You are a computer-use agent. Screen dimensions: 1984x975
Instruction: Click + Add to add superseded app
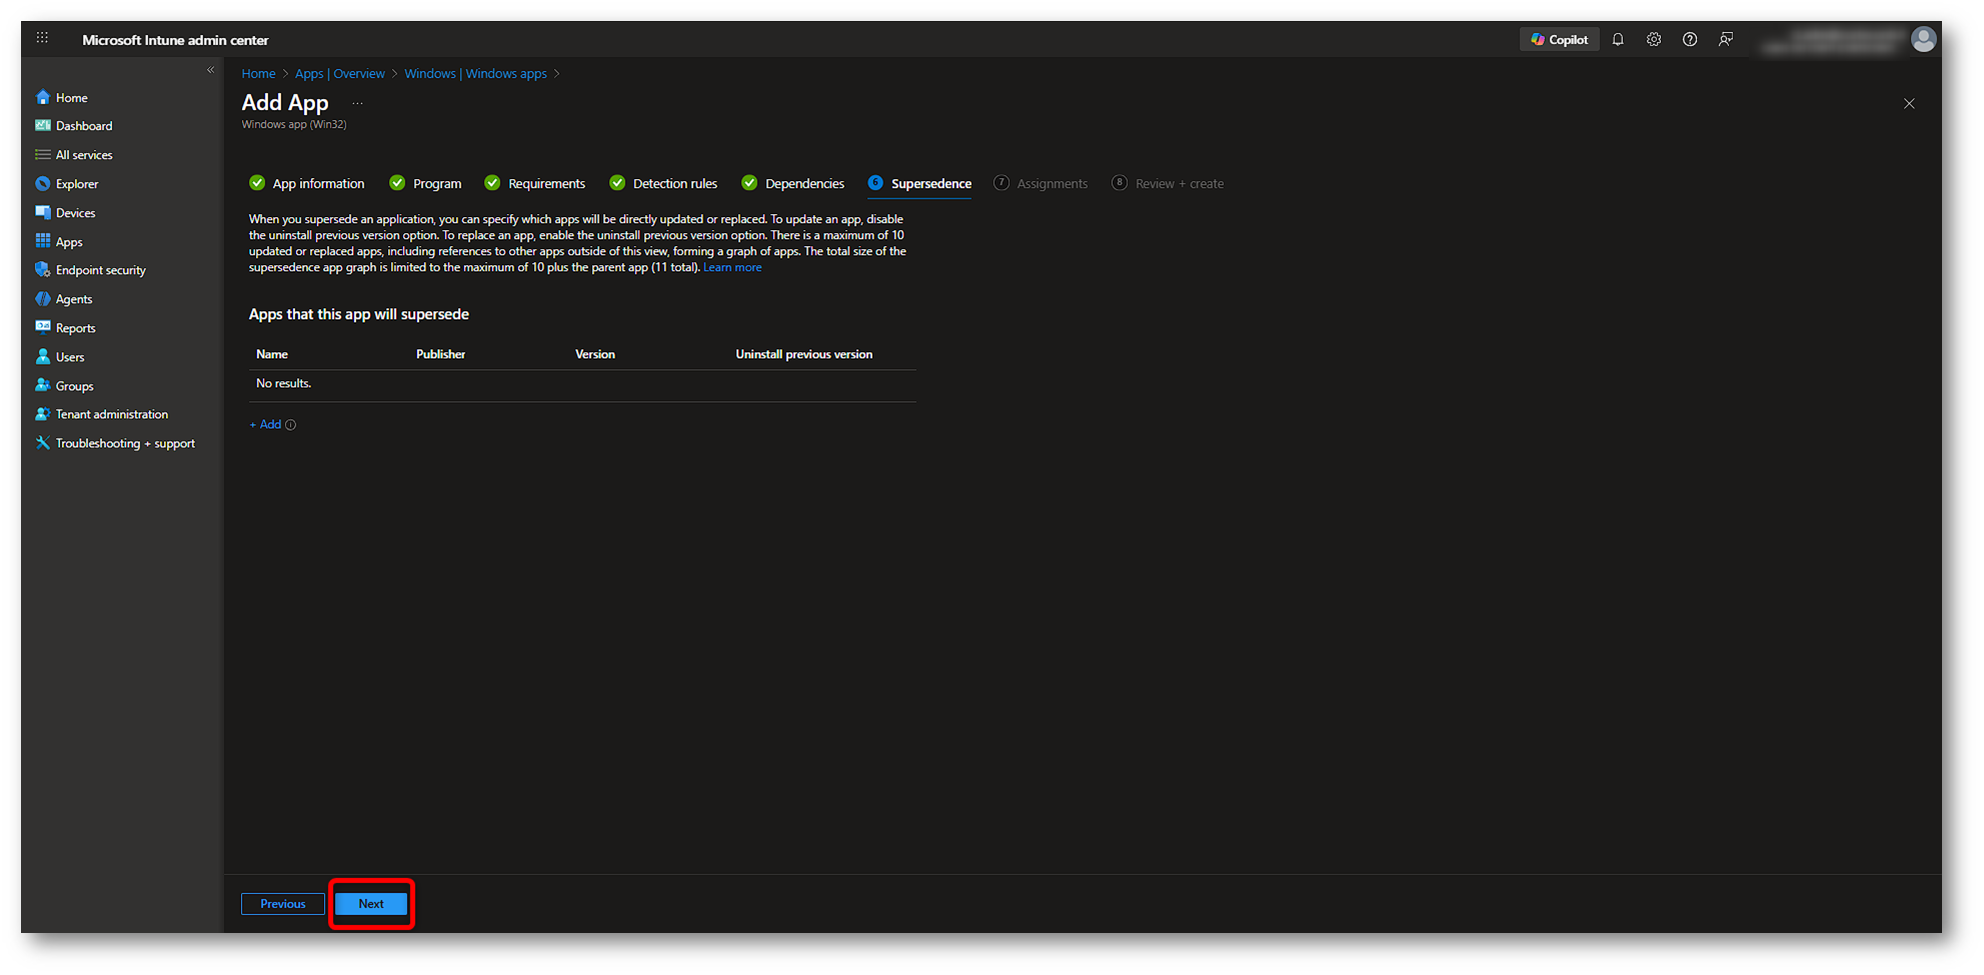pos(265,425)
